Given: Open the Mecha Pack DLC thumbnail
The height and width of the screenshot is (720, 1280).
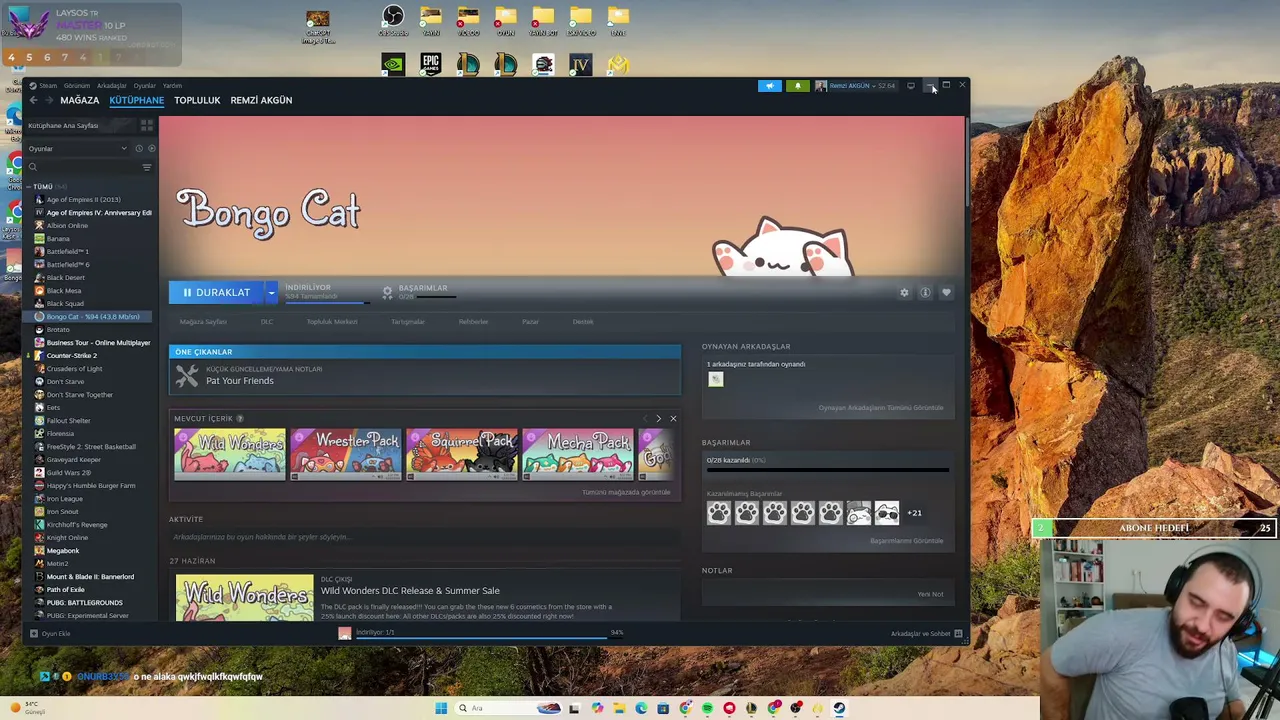Looking at the screenshot, I should (578, 454).
